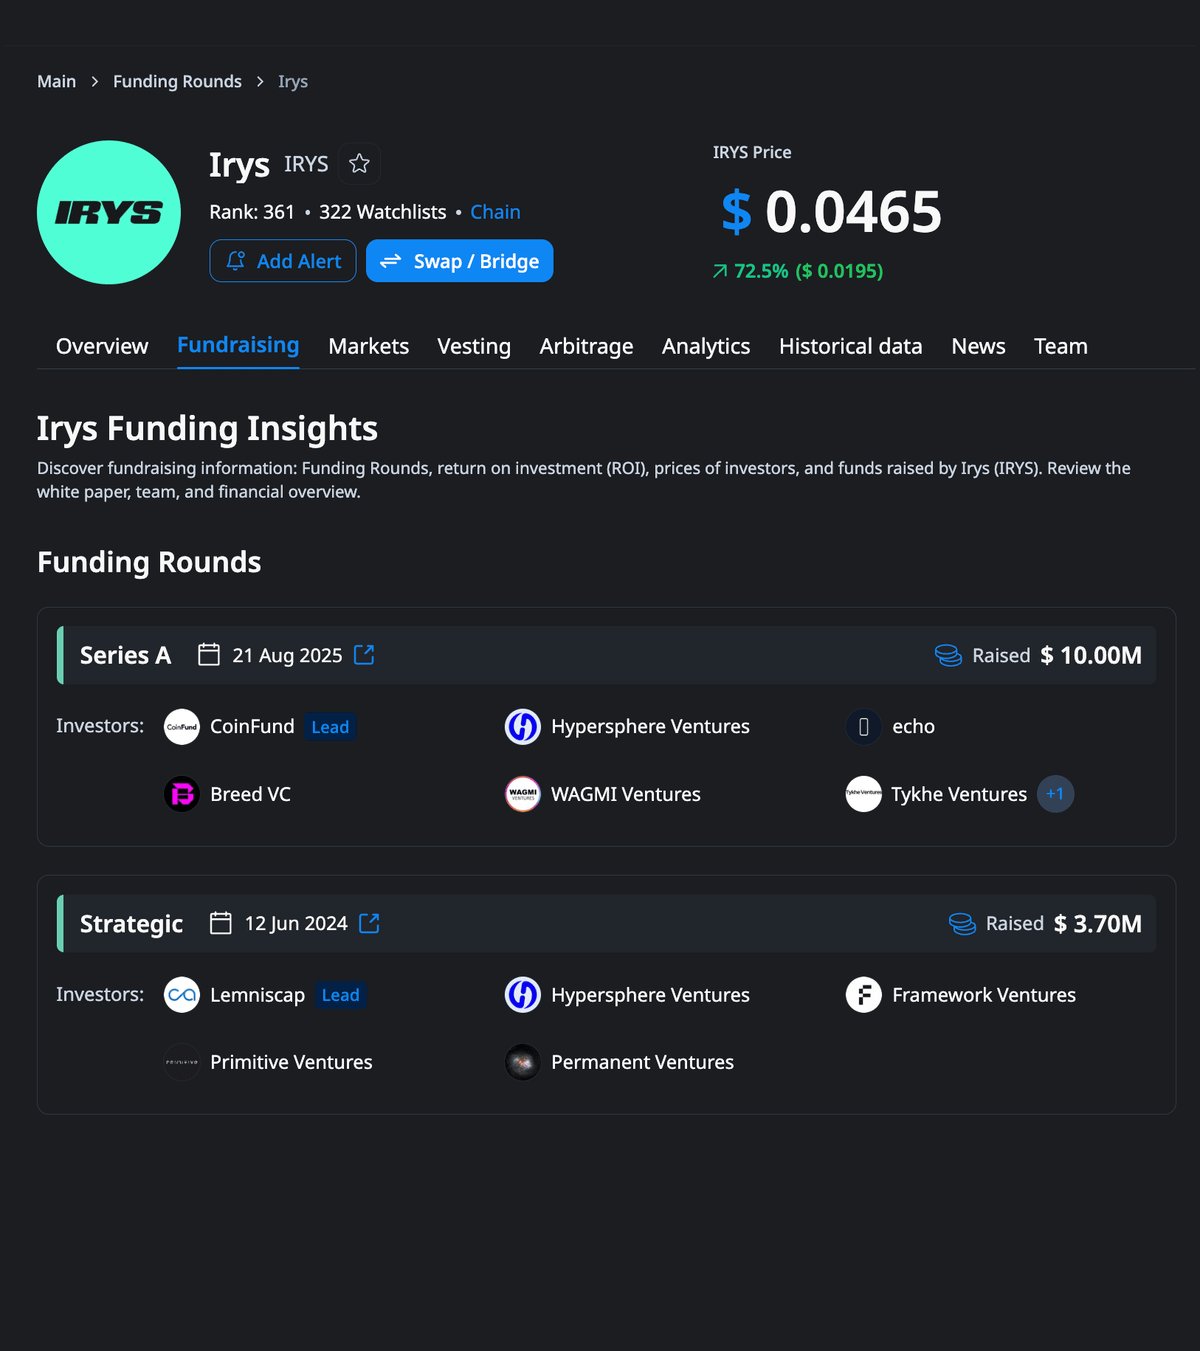Open external link for Strategic round
Screen dimensions: 1200x1351
pos(369,923)
